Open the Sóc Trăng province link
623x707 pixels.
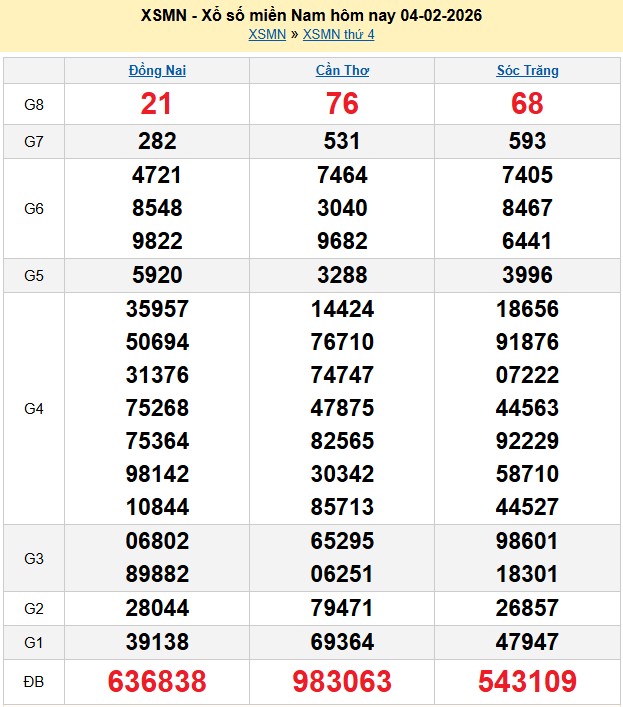pyautogui.click(x=527, y=70)
